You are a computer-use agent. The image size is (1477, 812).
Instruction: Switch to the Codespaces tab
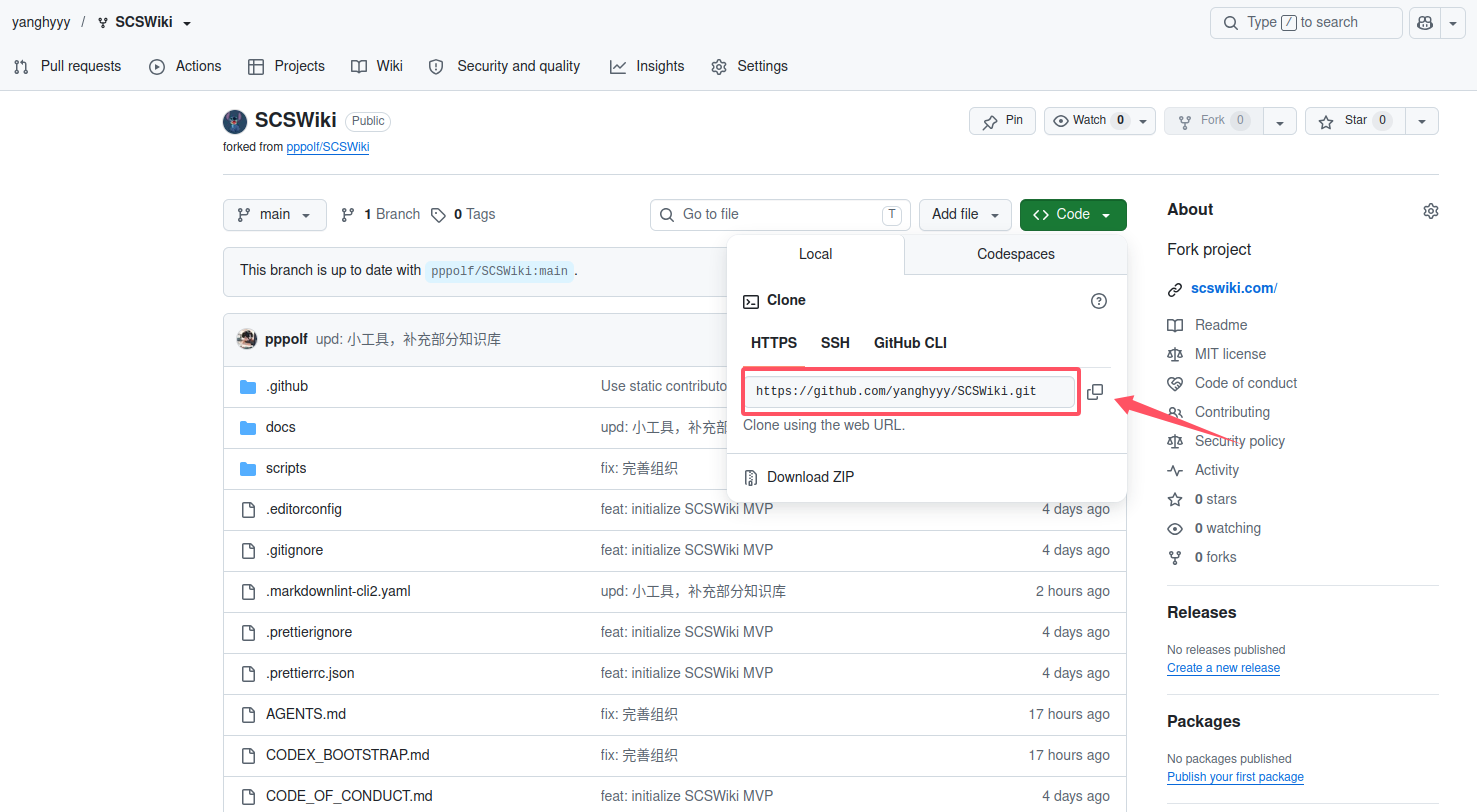1016,255
